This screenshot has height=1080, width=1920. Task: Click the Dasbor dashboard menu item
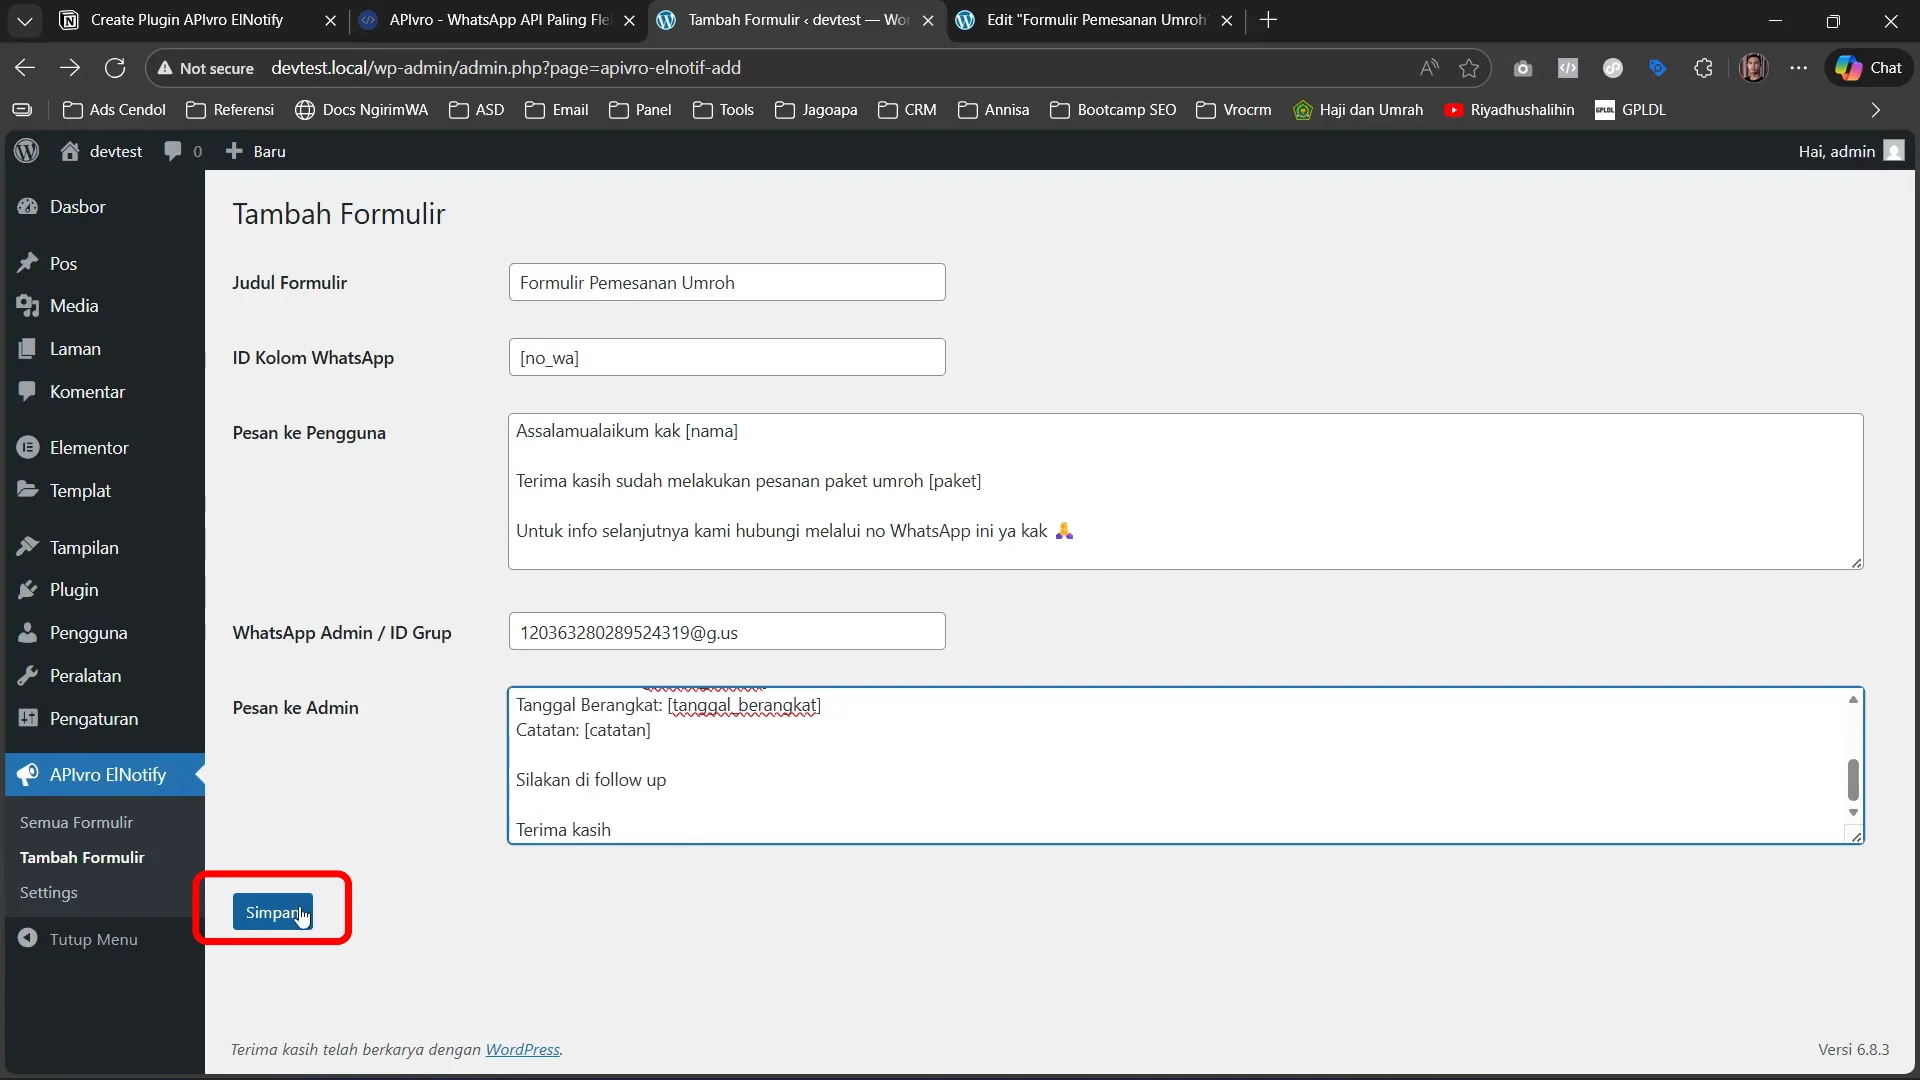tap(77, 207)
